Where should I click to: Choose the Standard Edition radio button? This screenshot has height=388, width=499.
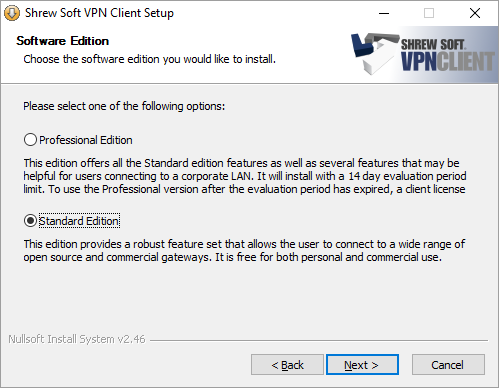pos(30,221)
